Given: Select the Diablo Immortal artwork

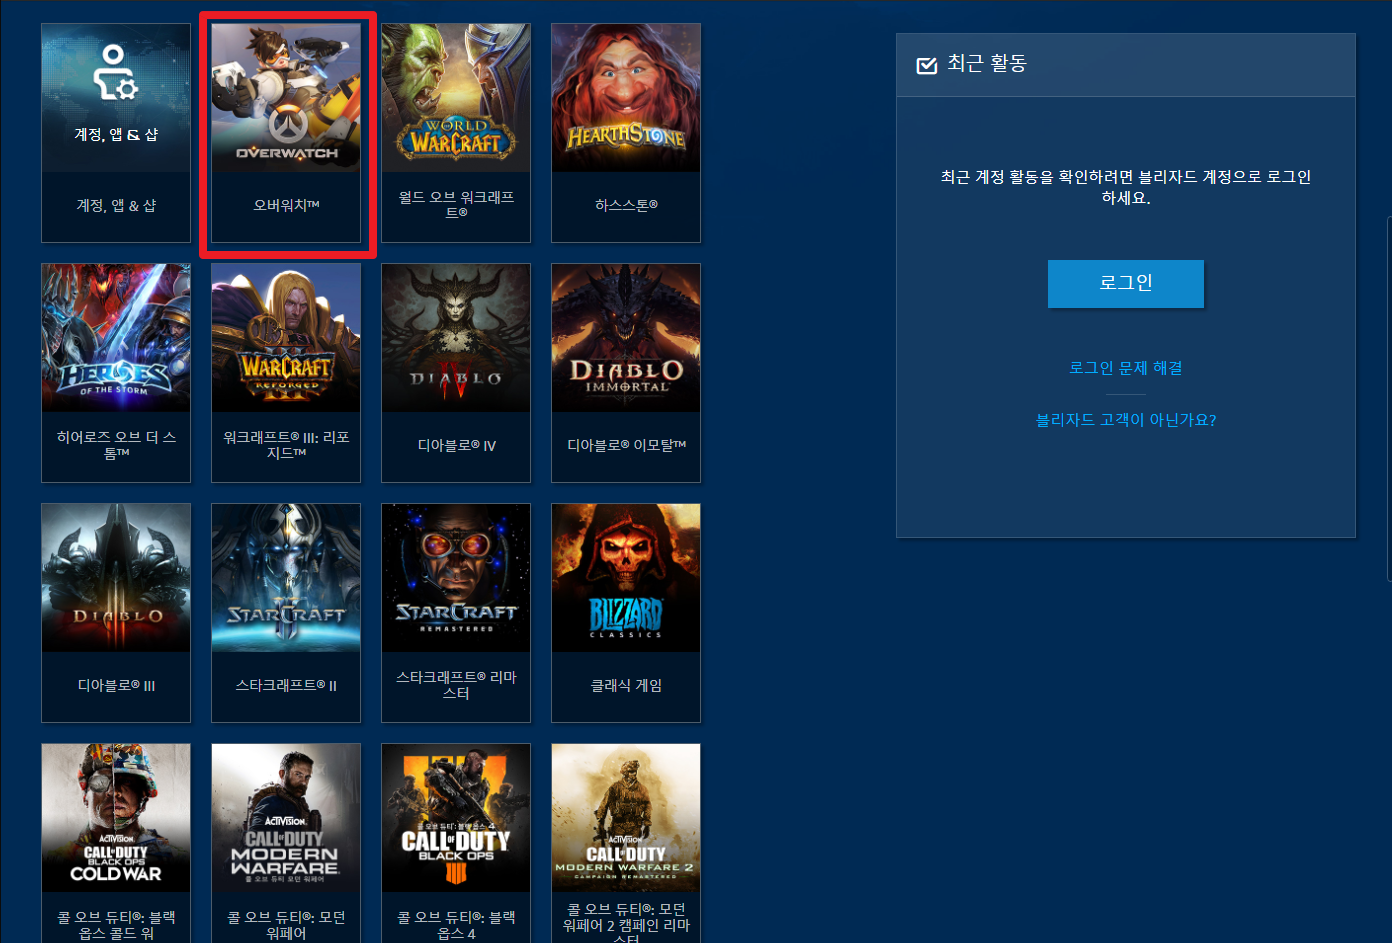Looking at the screenshot, I should (x=626, y=338).
